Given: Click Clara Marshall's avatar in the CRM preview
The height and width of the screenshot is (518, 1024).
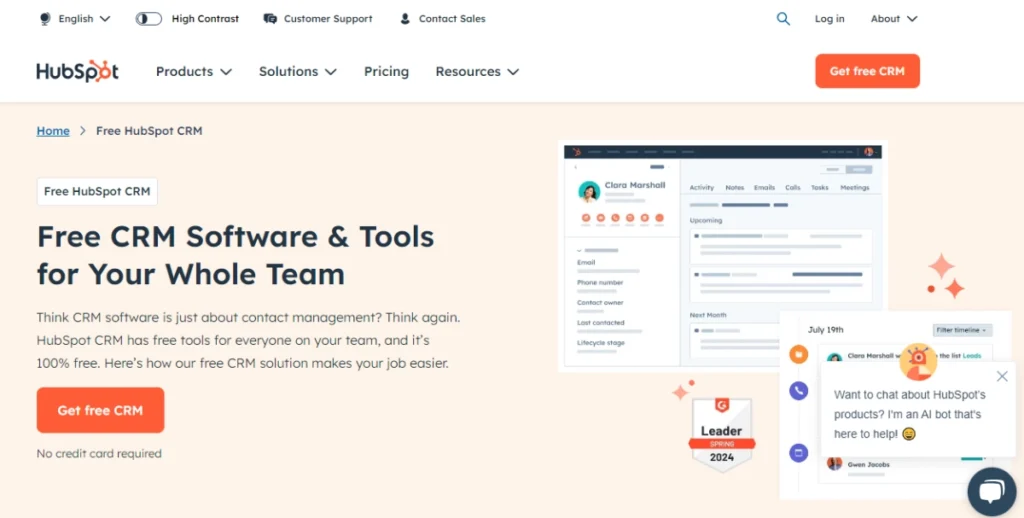Looking at the screenshot, I should 589,192.
